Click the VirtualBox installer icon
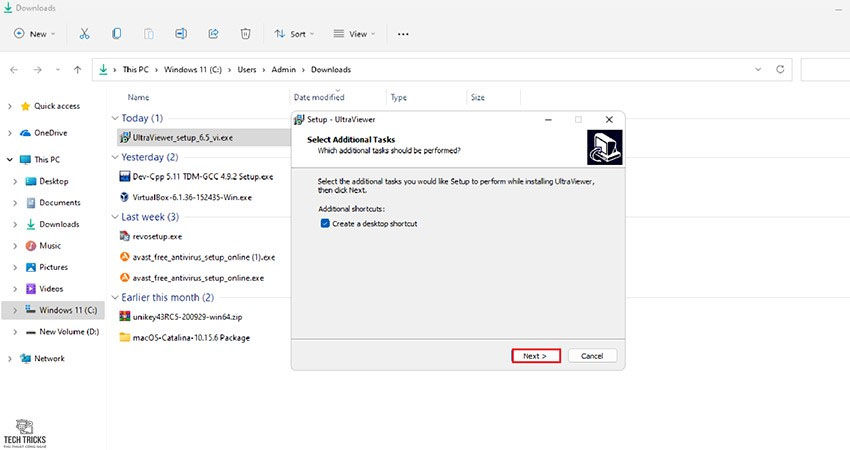 tap(125, 197)
